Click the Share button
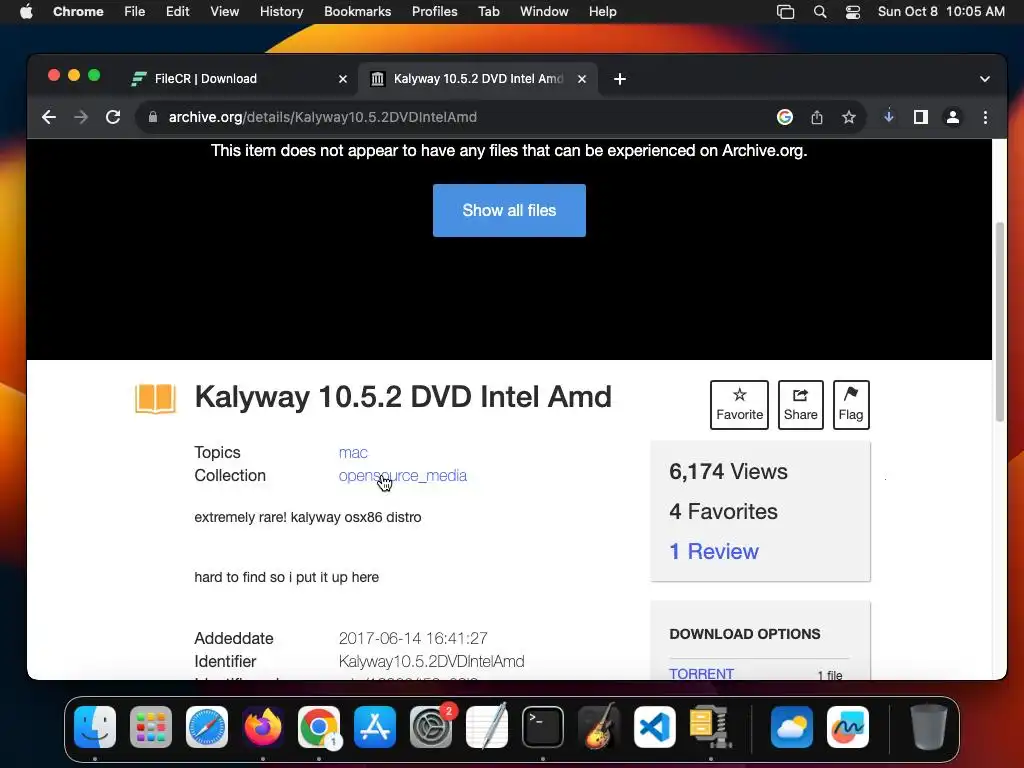This screenshot has width=1024, height=768. [x=801, y=405]
